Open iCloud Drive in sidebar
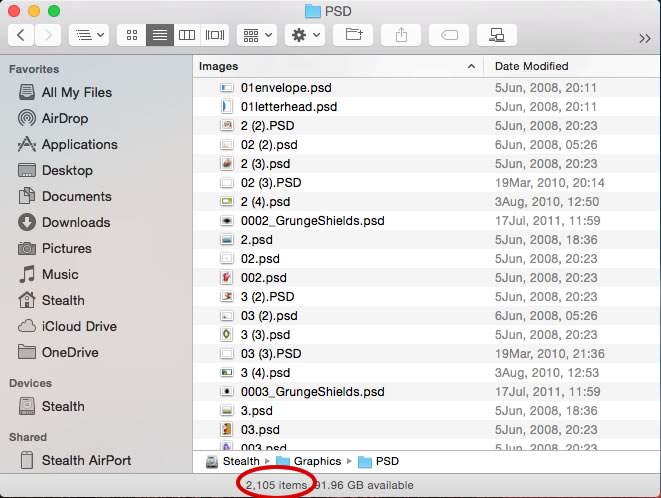 point(67,326)
